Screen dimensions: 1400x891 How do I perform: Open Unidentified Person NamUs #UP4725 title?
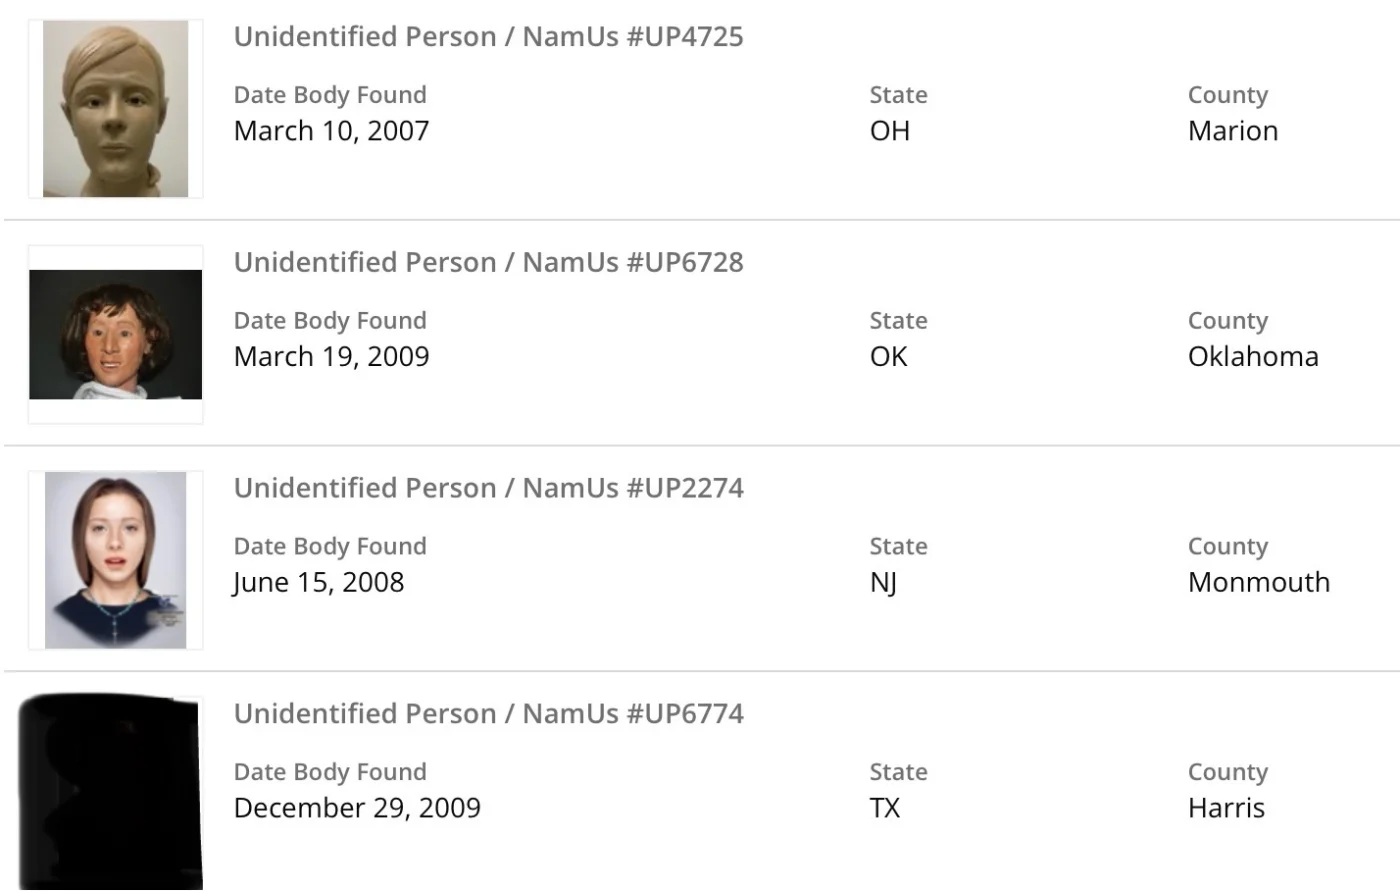(x=488, y=37)
